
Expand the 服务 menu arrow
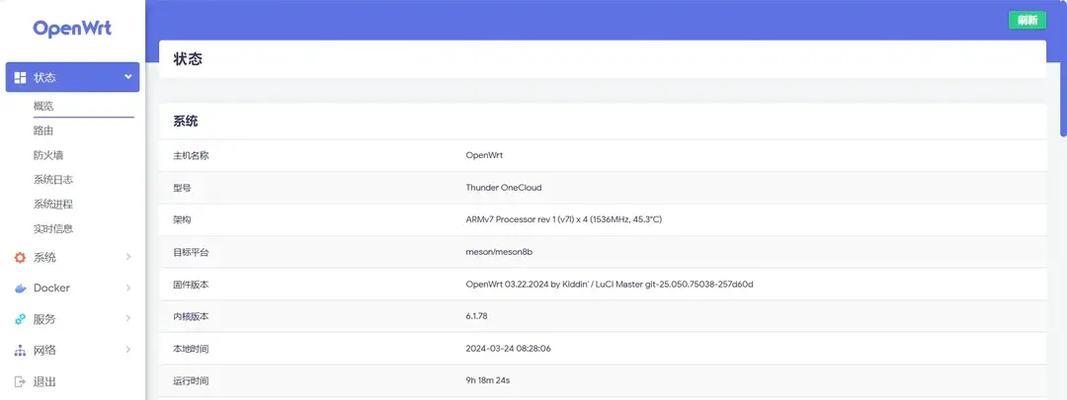coord(128,318)
